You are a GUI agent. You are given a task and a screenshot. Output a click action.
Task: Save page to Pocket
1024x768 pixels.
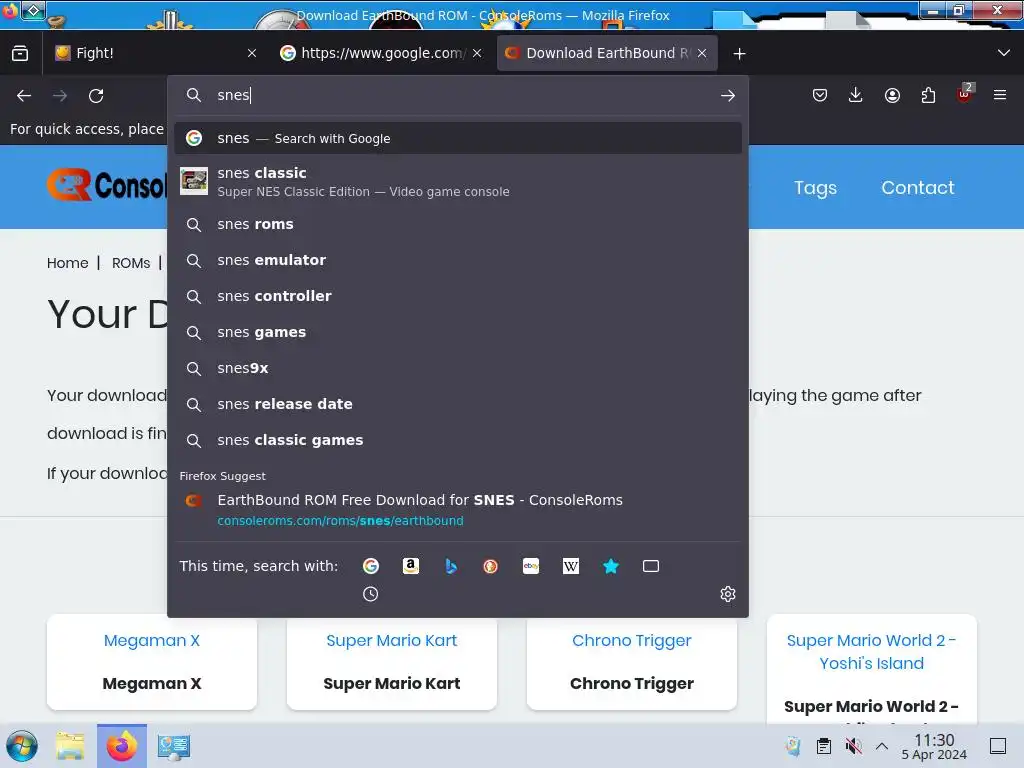[820, 95]
